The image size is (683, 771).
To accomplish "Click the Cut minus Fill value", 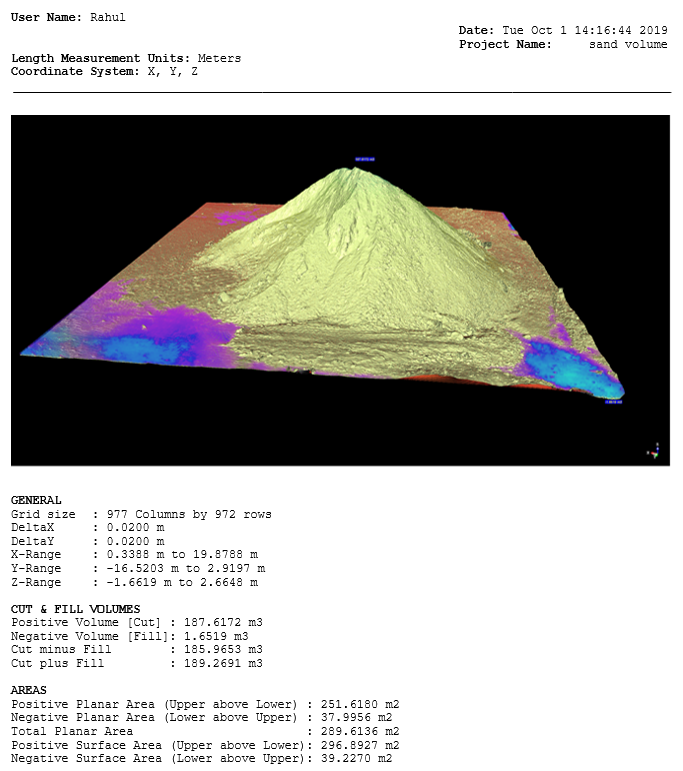I will click(220, 649).
